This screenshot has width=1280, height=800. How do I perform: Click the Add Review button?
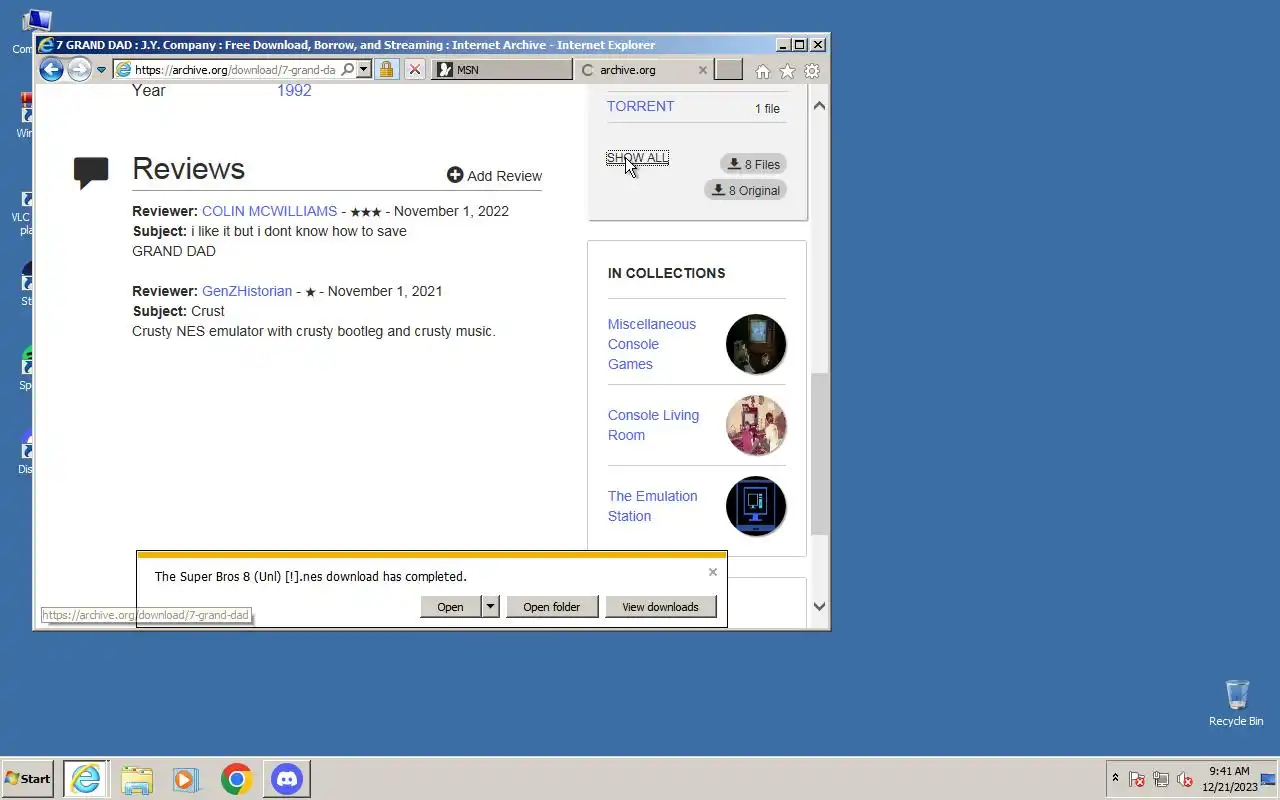[494, 175]
